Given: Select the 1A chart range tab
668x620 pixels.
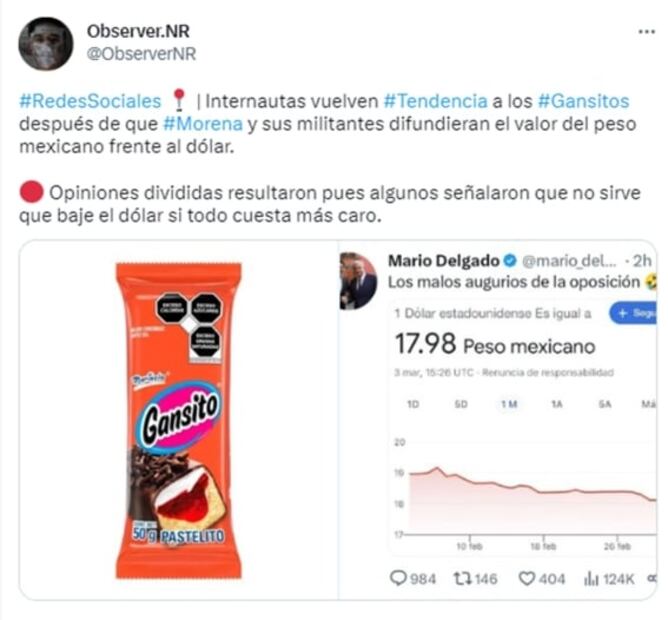Looking at the screenshot, I should pos(557,404).
